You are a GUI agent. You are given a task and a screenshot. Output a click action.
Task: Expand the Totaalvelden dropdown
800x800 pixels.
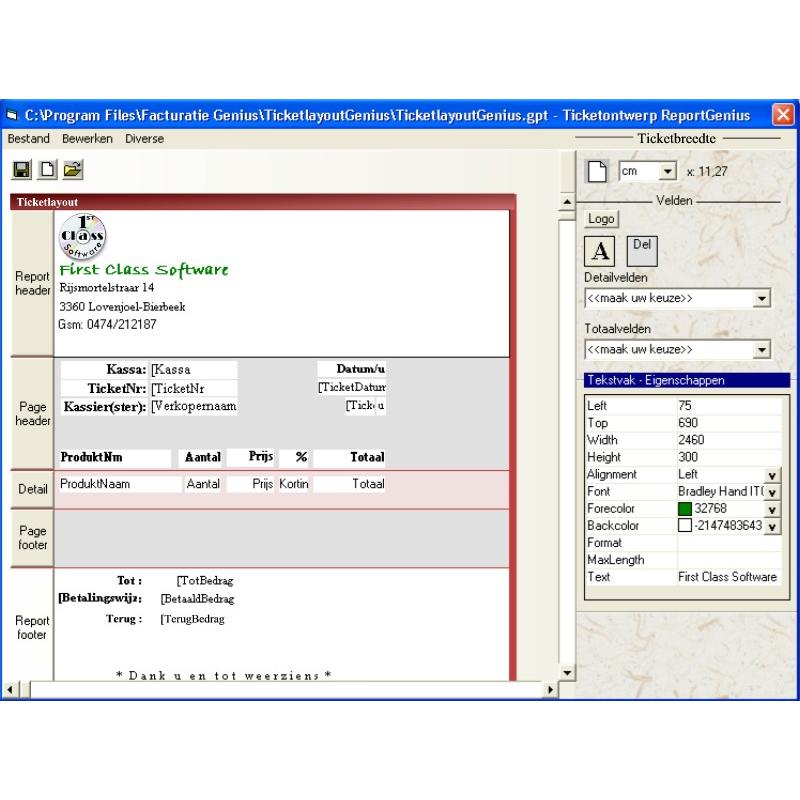point(761,349)
